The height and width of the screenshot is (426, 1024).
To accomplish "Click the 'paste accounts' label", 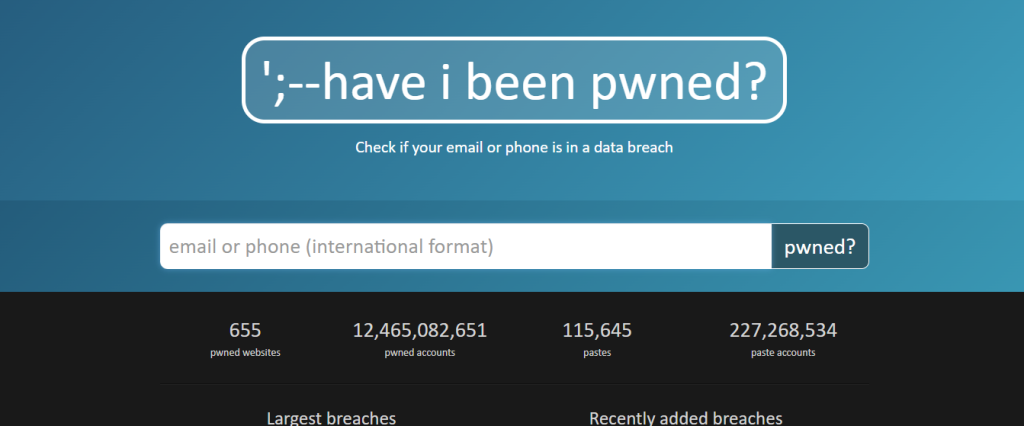I will 783,353.
